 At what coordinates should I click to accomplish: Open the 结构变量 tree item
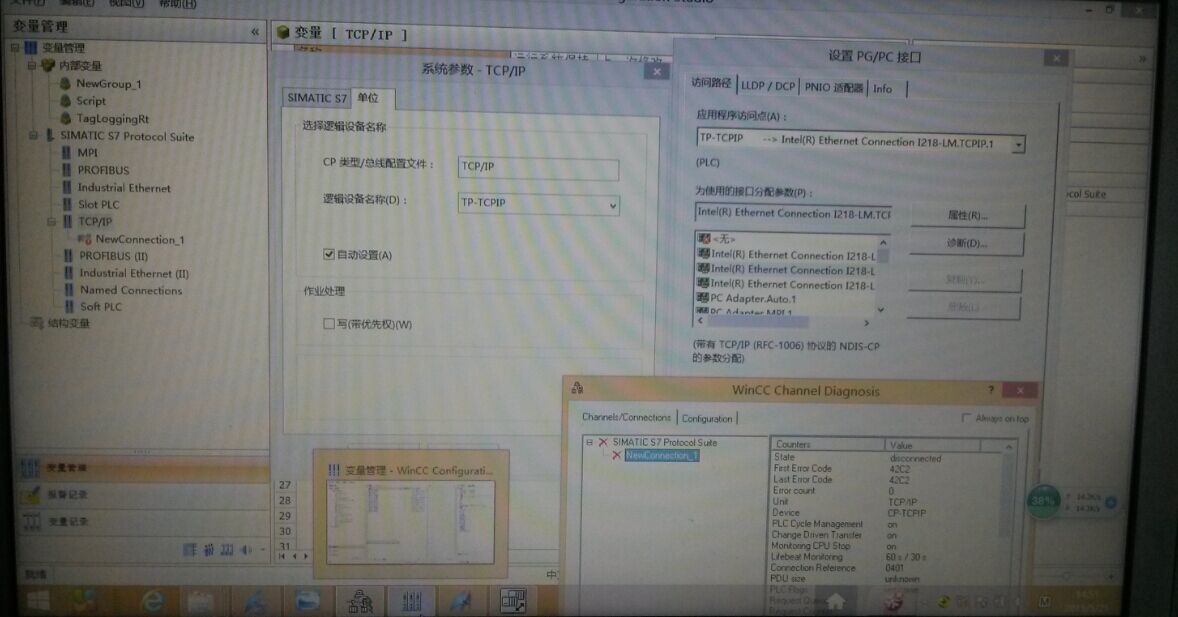68,323
